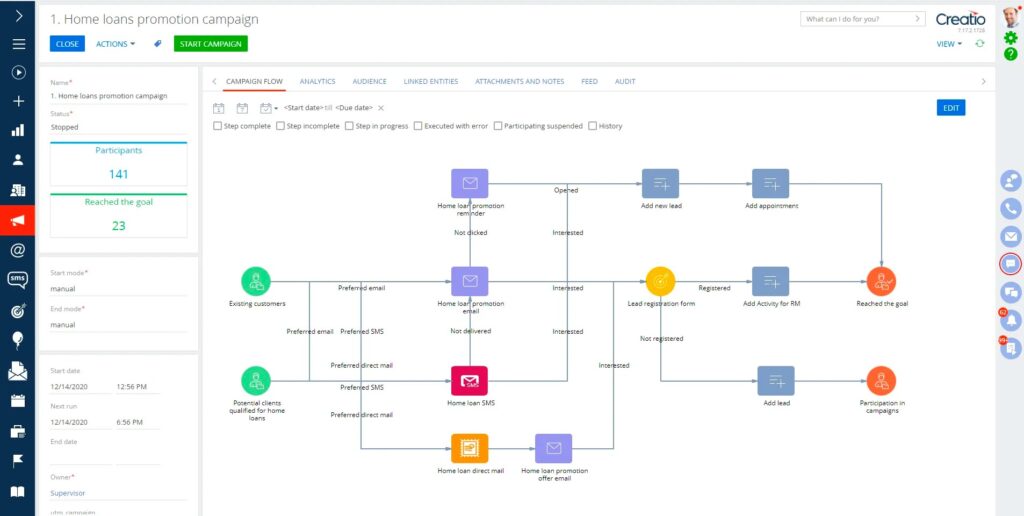Toggle the Step complete checkbox
The height and width of the screenshot is (516, 1024).
(217, 126)
